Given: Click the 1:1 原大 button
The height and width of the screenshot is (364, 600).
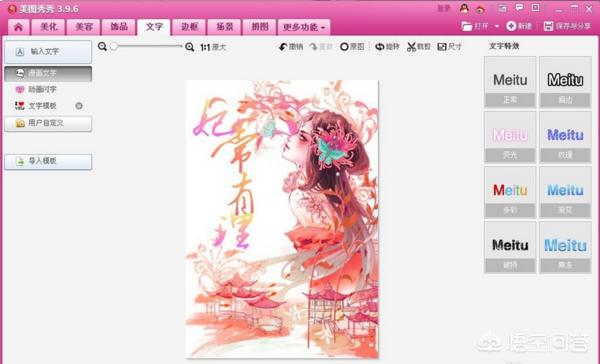Looking at the screenshot, I should point(213,47).
